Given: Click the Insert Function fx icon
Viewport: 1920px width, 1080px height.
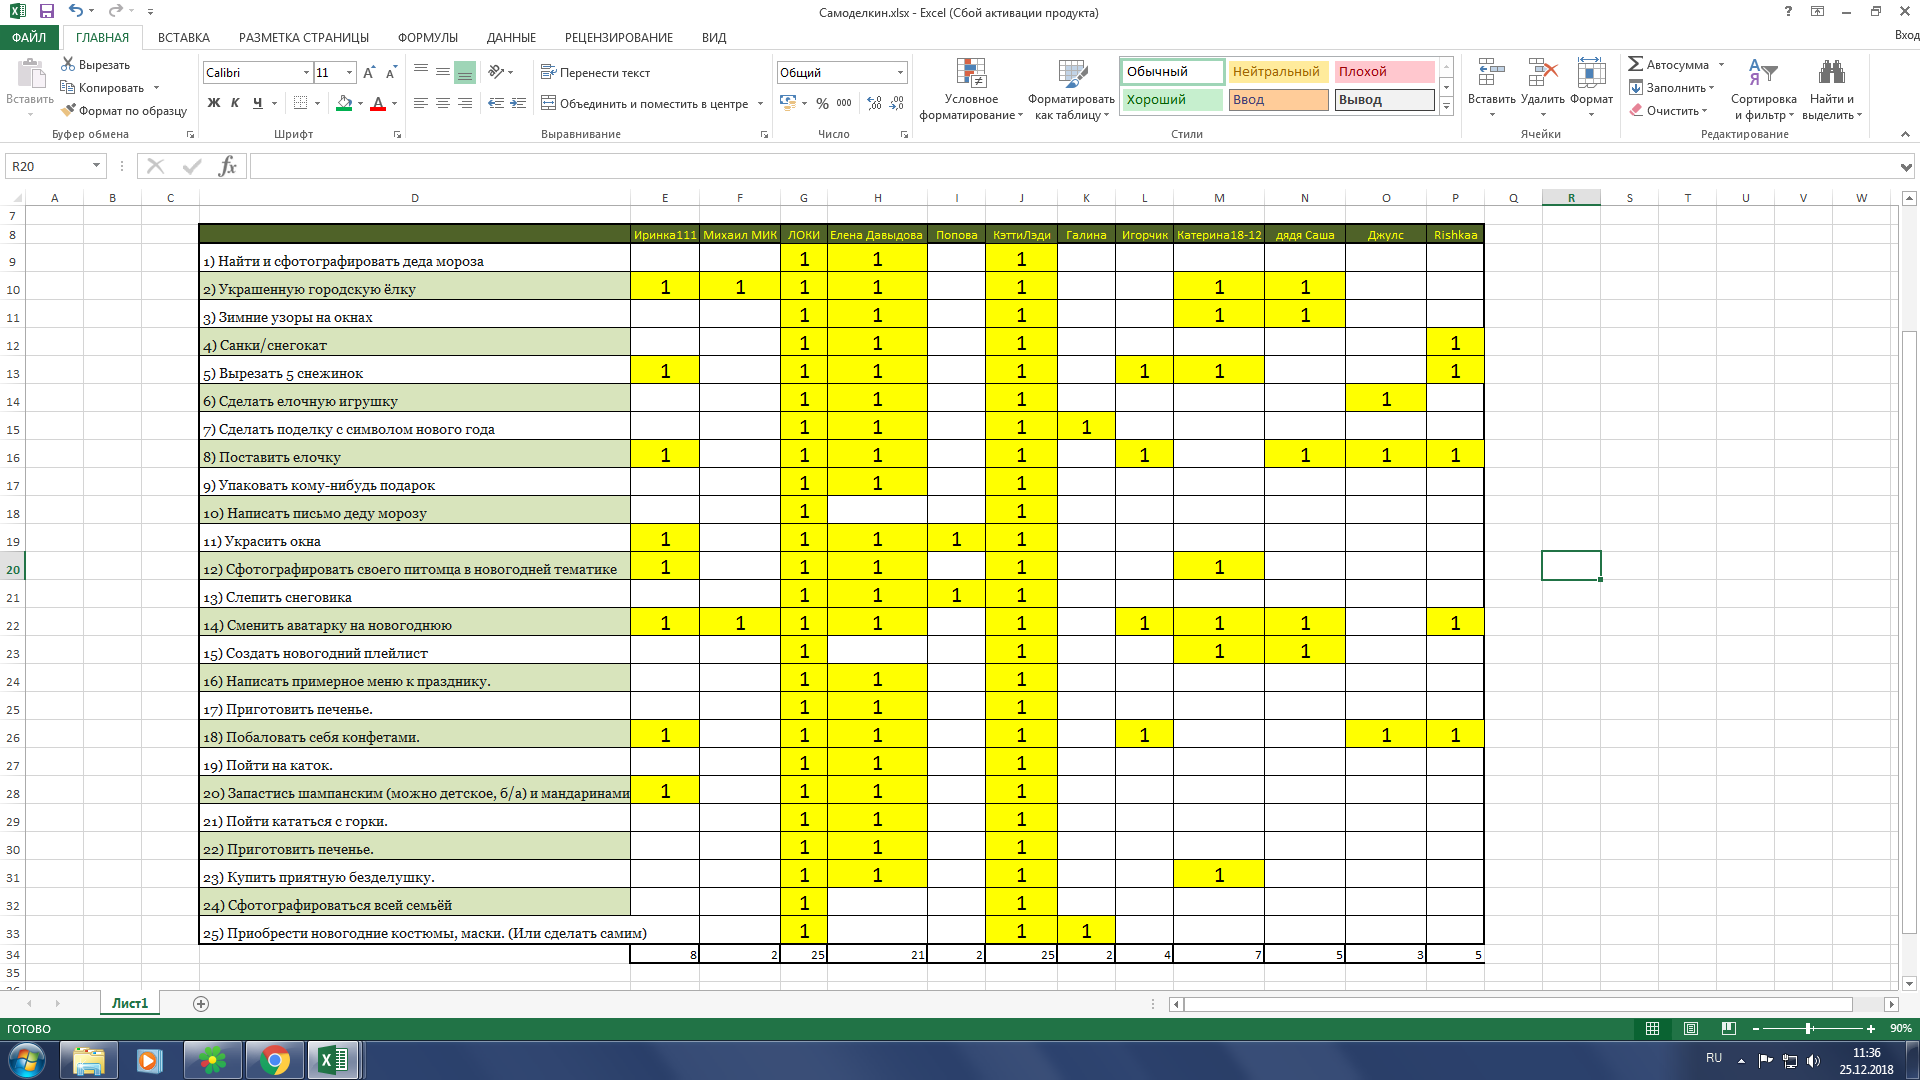Looking at the screenshot, I should click(228, 166).
